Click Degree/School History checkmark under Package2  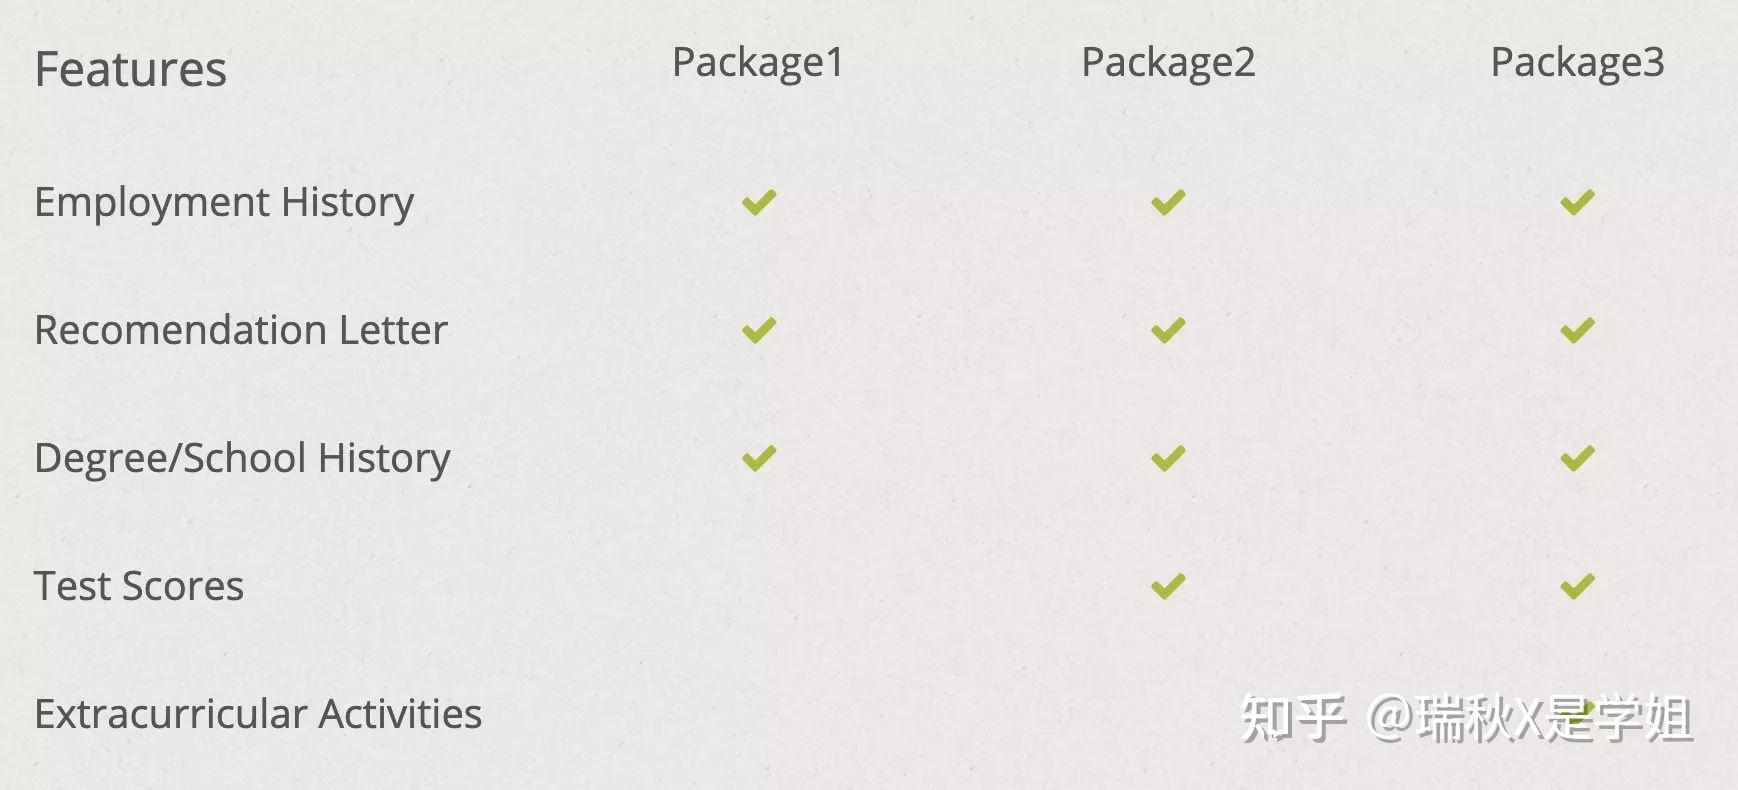click(1168, 458)
